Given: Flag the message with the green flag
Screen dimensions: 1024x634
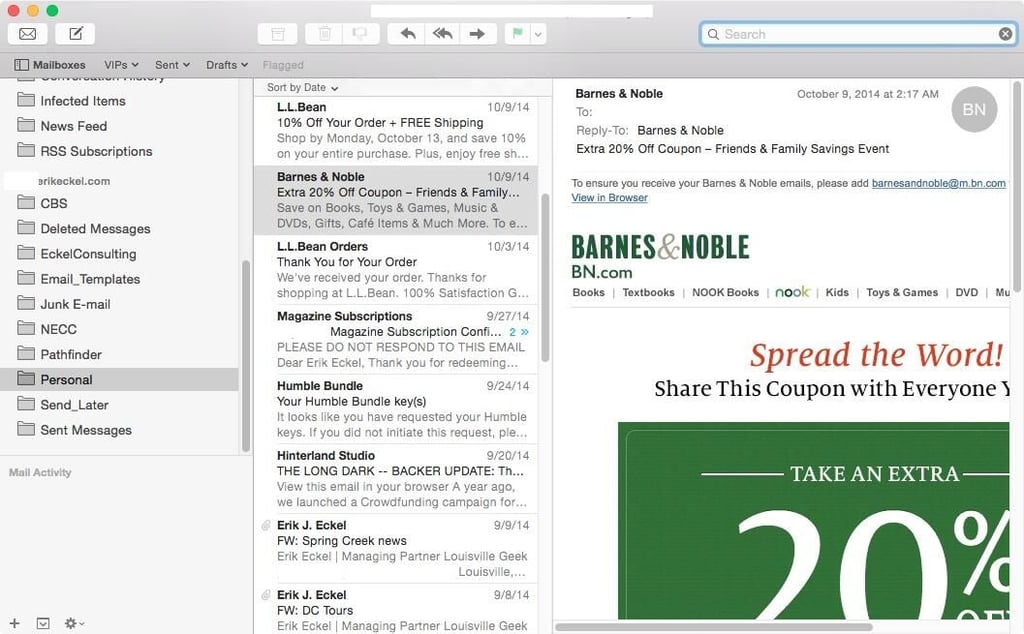Looking at the screenshot, I should 518,34.
